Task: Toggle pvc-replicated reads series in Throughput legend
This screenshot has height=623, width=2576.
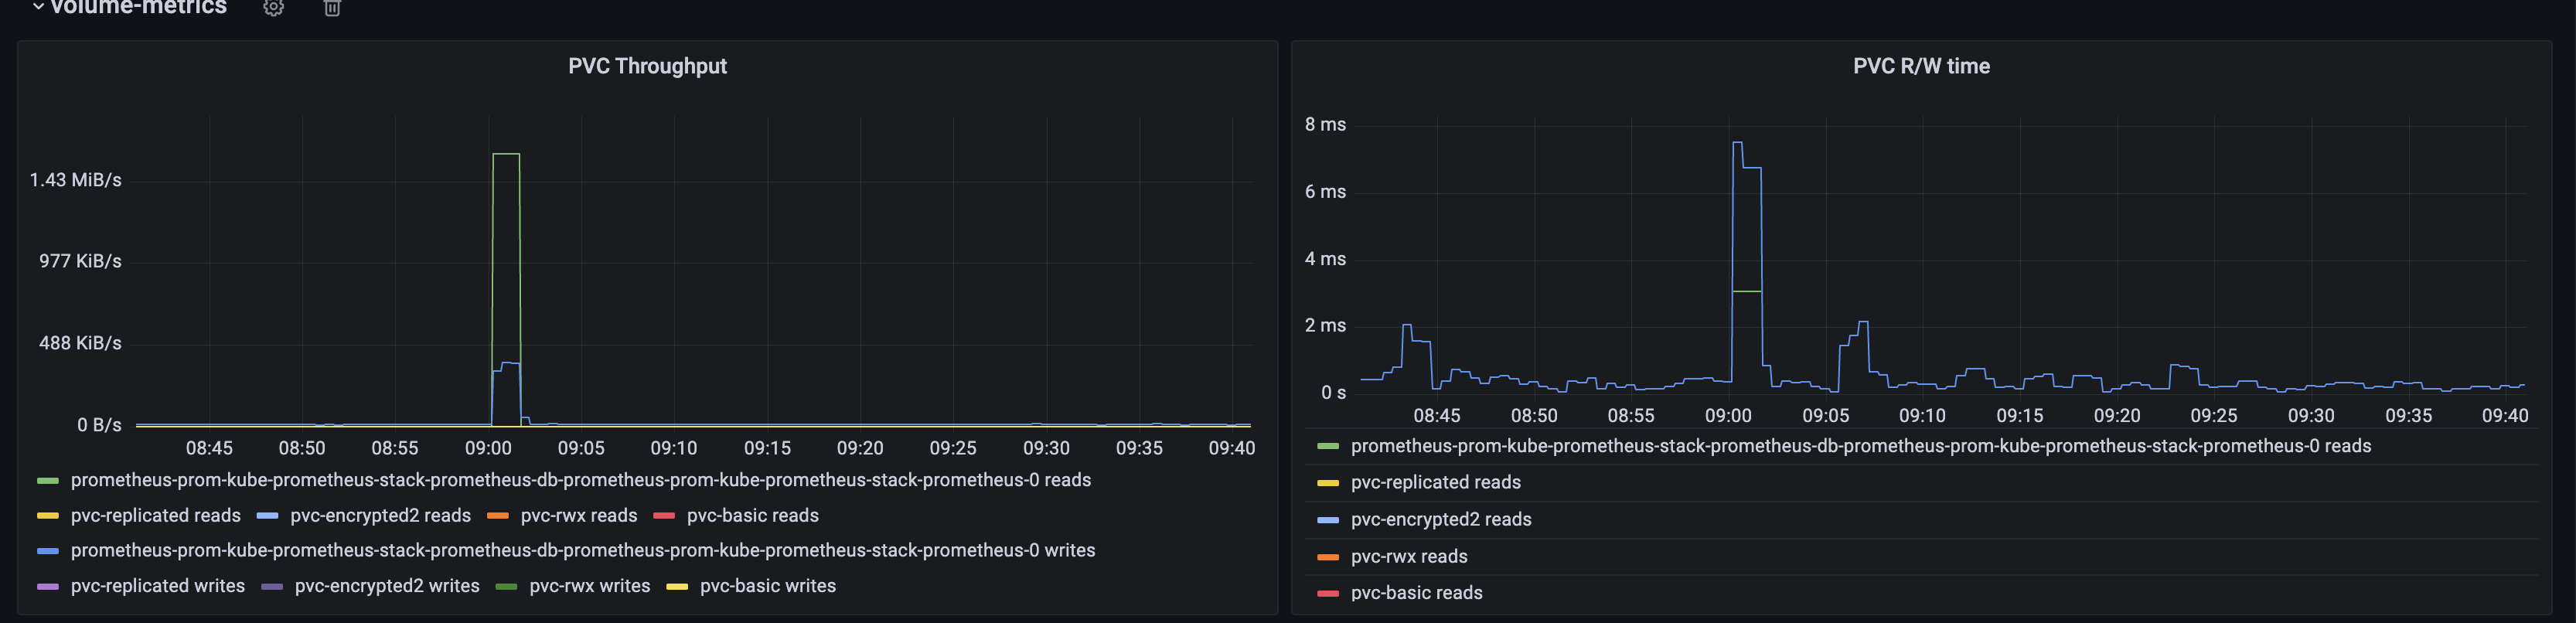Action: click(x=155, y=515)
